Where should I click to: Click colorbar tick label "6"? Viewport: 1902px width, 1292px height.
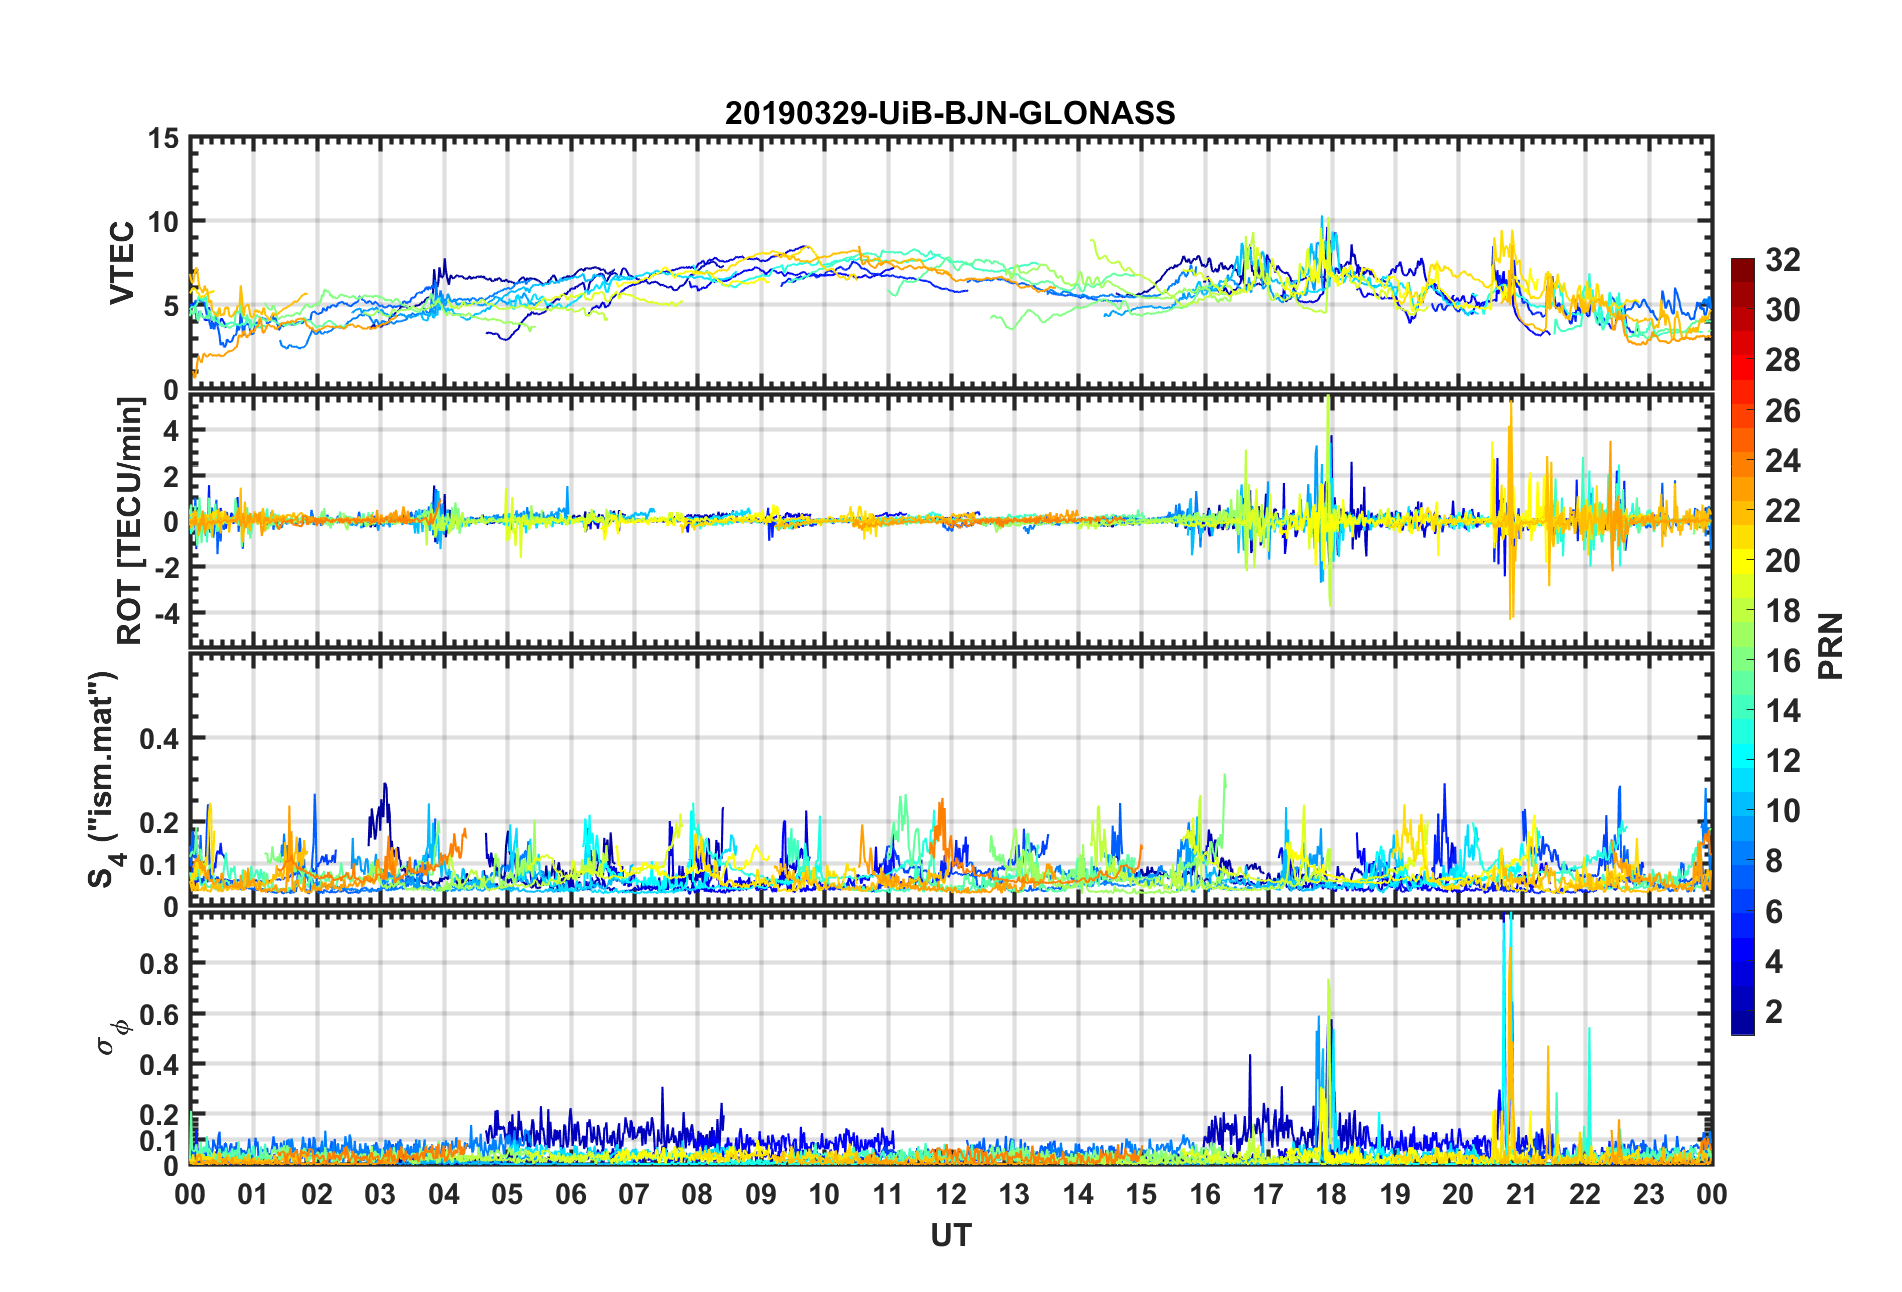coord(1774,911)
